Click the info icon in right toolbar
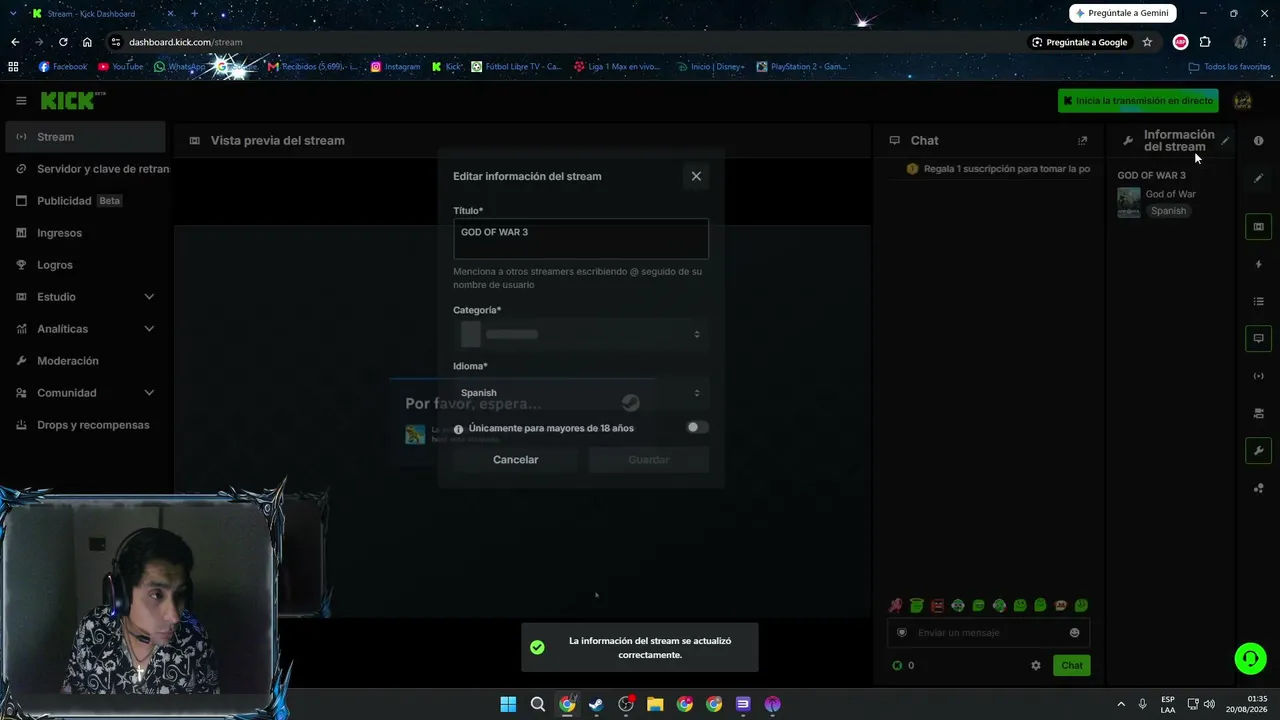Viewport: 1280px width, 720px height. [1258, 141]
